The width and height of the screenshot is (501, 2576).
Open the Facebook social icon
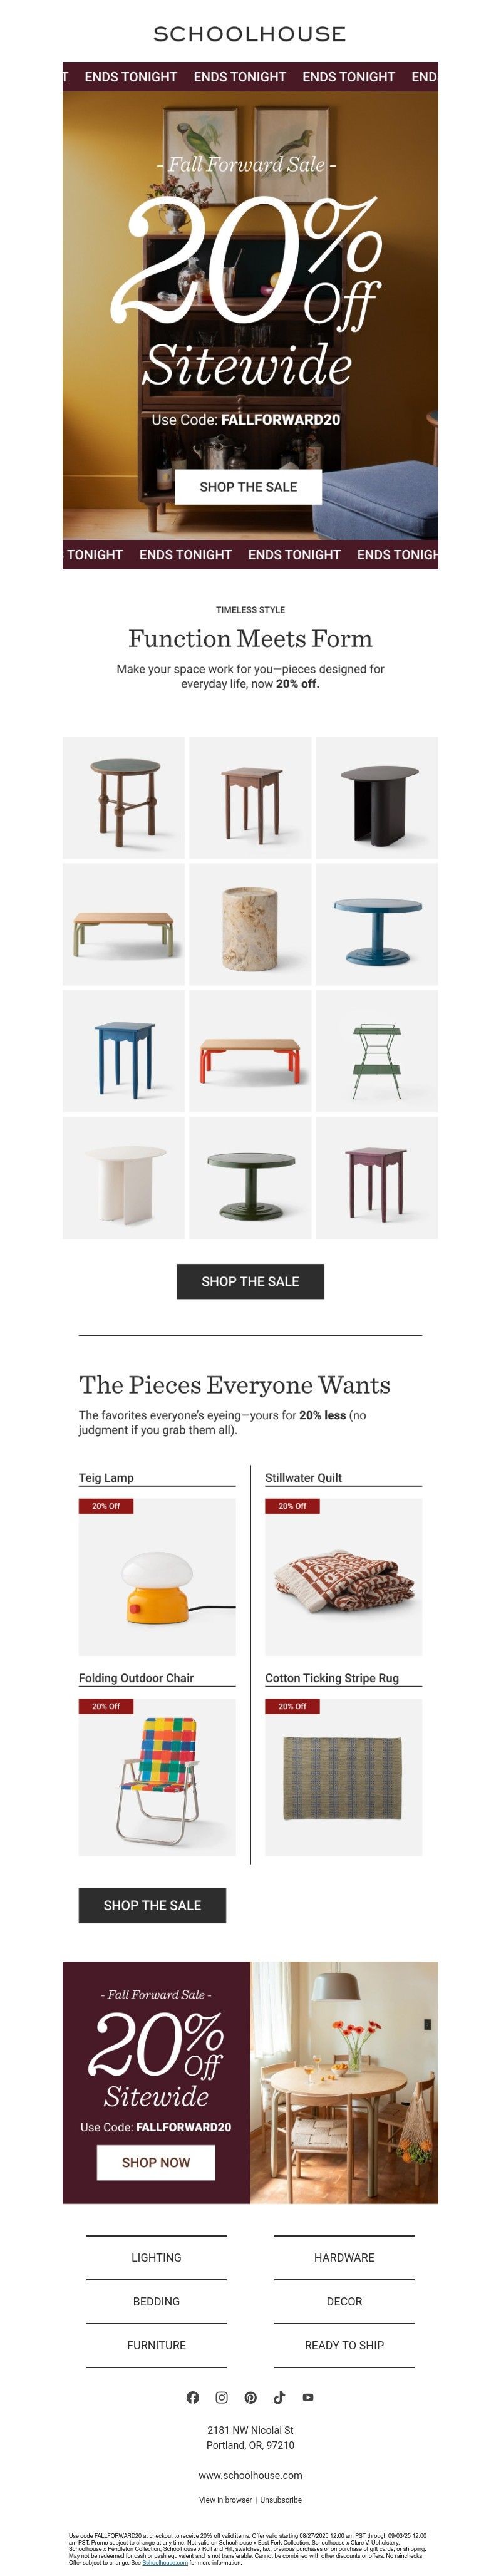(193, 2397)
